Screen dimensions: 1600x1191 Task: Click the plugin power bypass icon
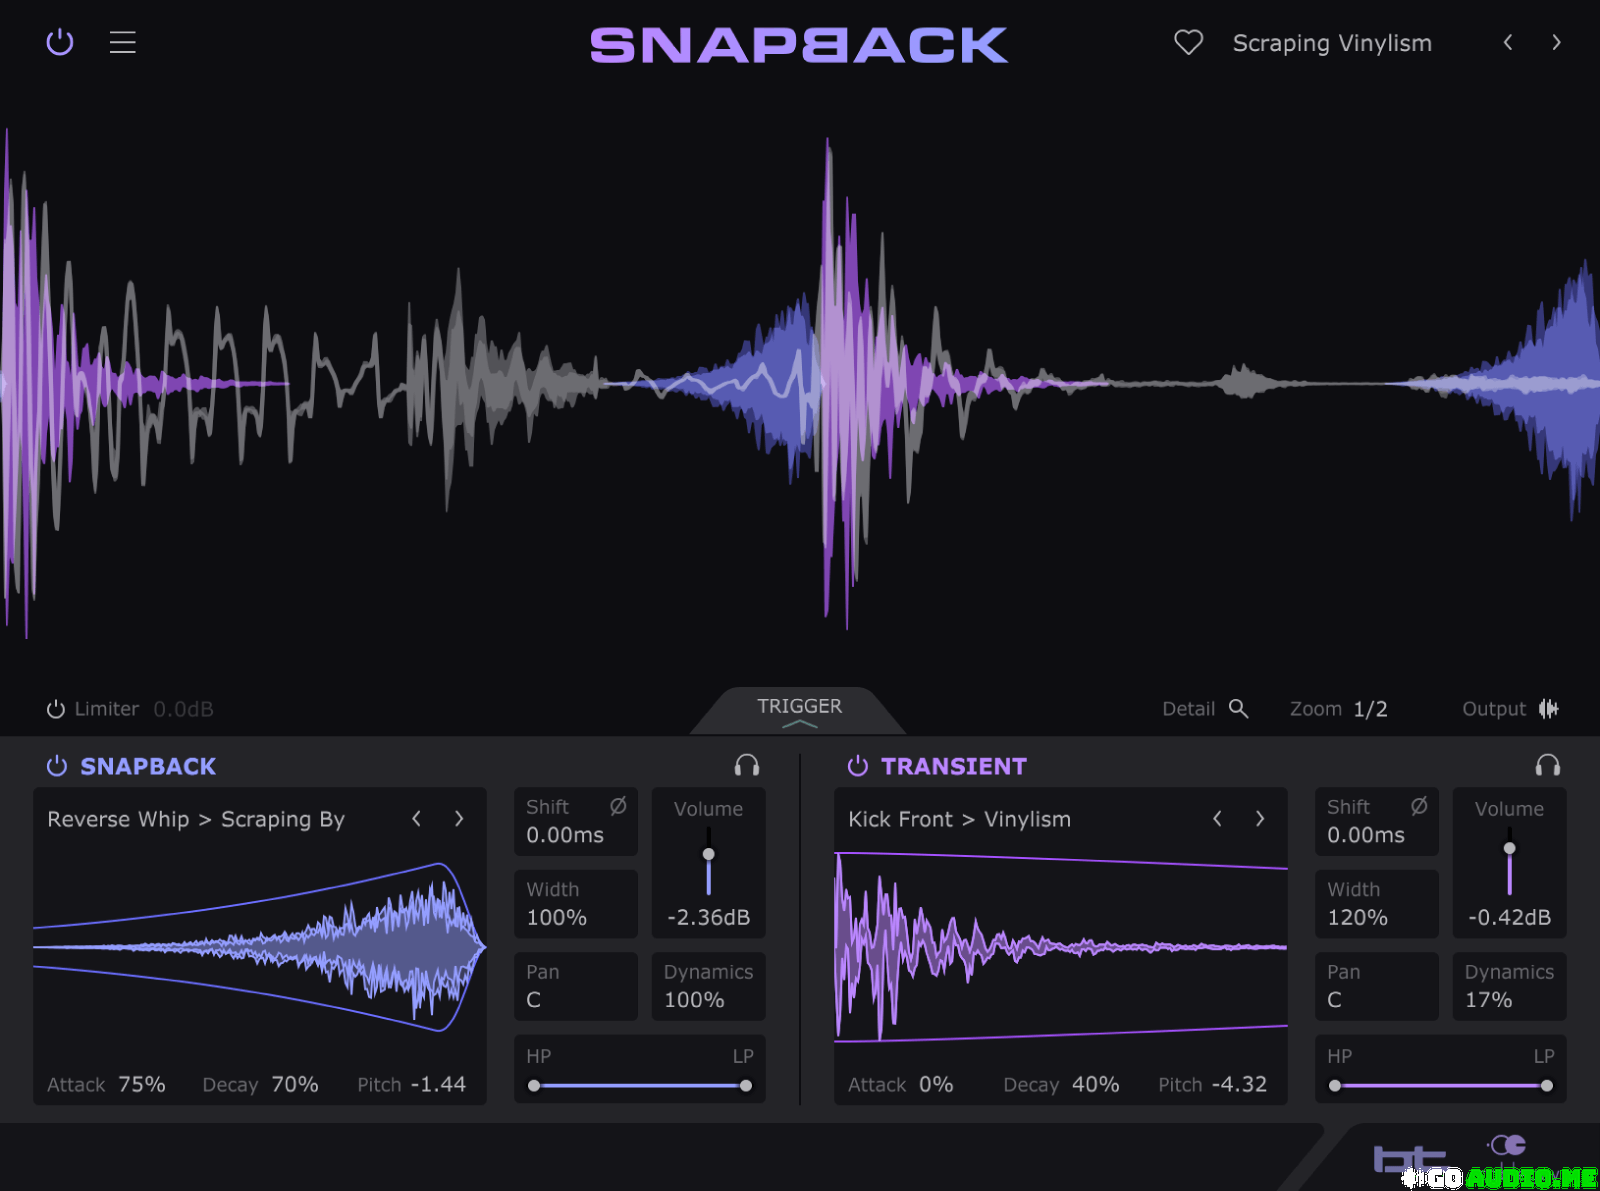[60, 42]
